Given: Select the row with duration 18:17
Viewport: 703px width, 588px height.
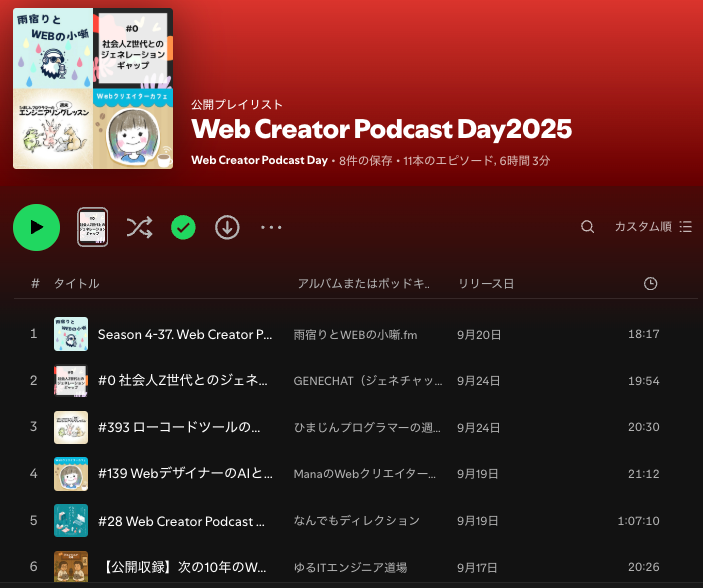Looking at the screenshot, I should click(x=355, y=334).
